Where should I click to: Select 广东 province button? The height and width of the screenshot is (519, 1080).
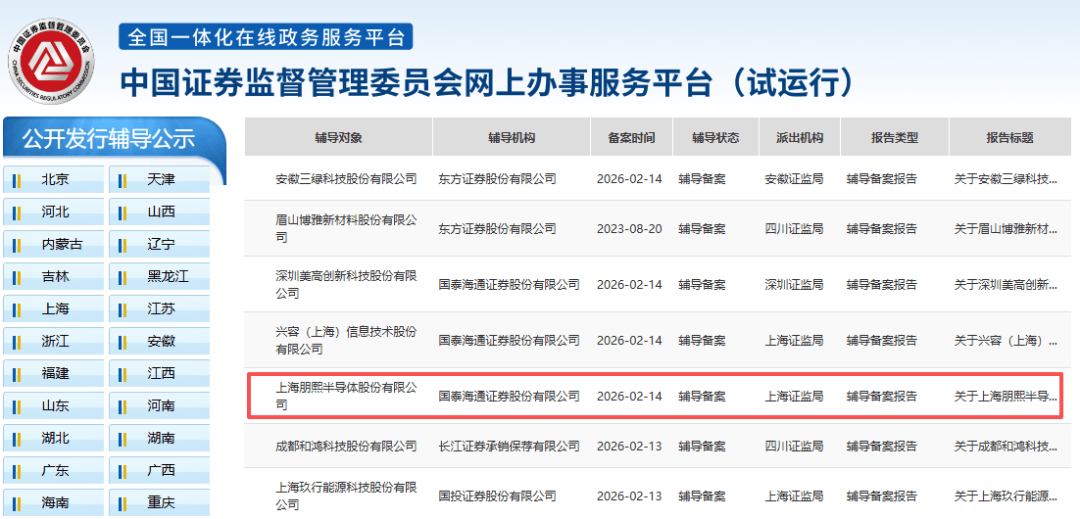[x=55, y=470]
